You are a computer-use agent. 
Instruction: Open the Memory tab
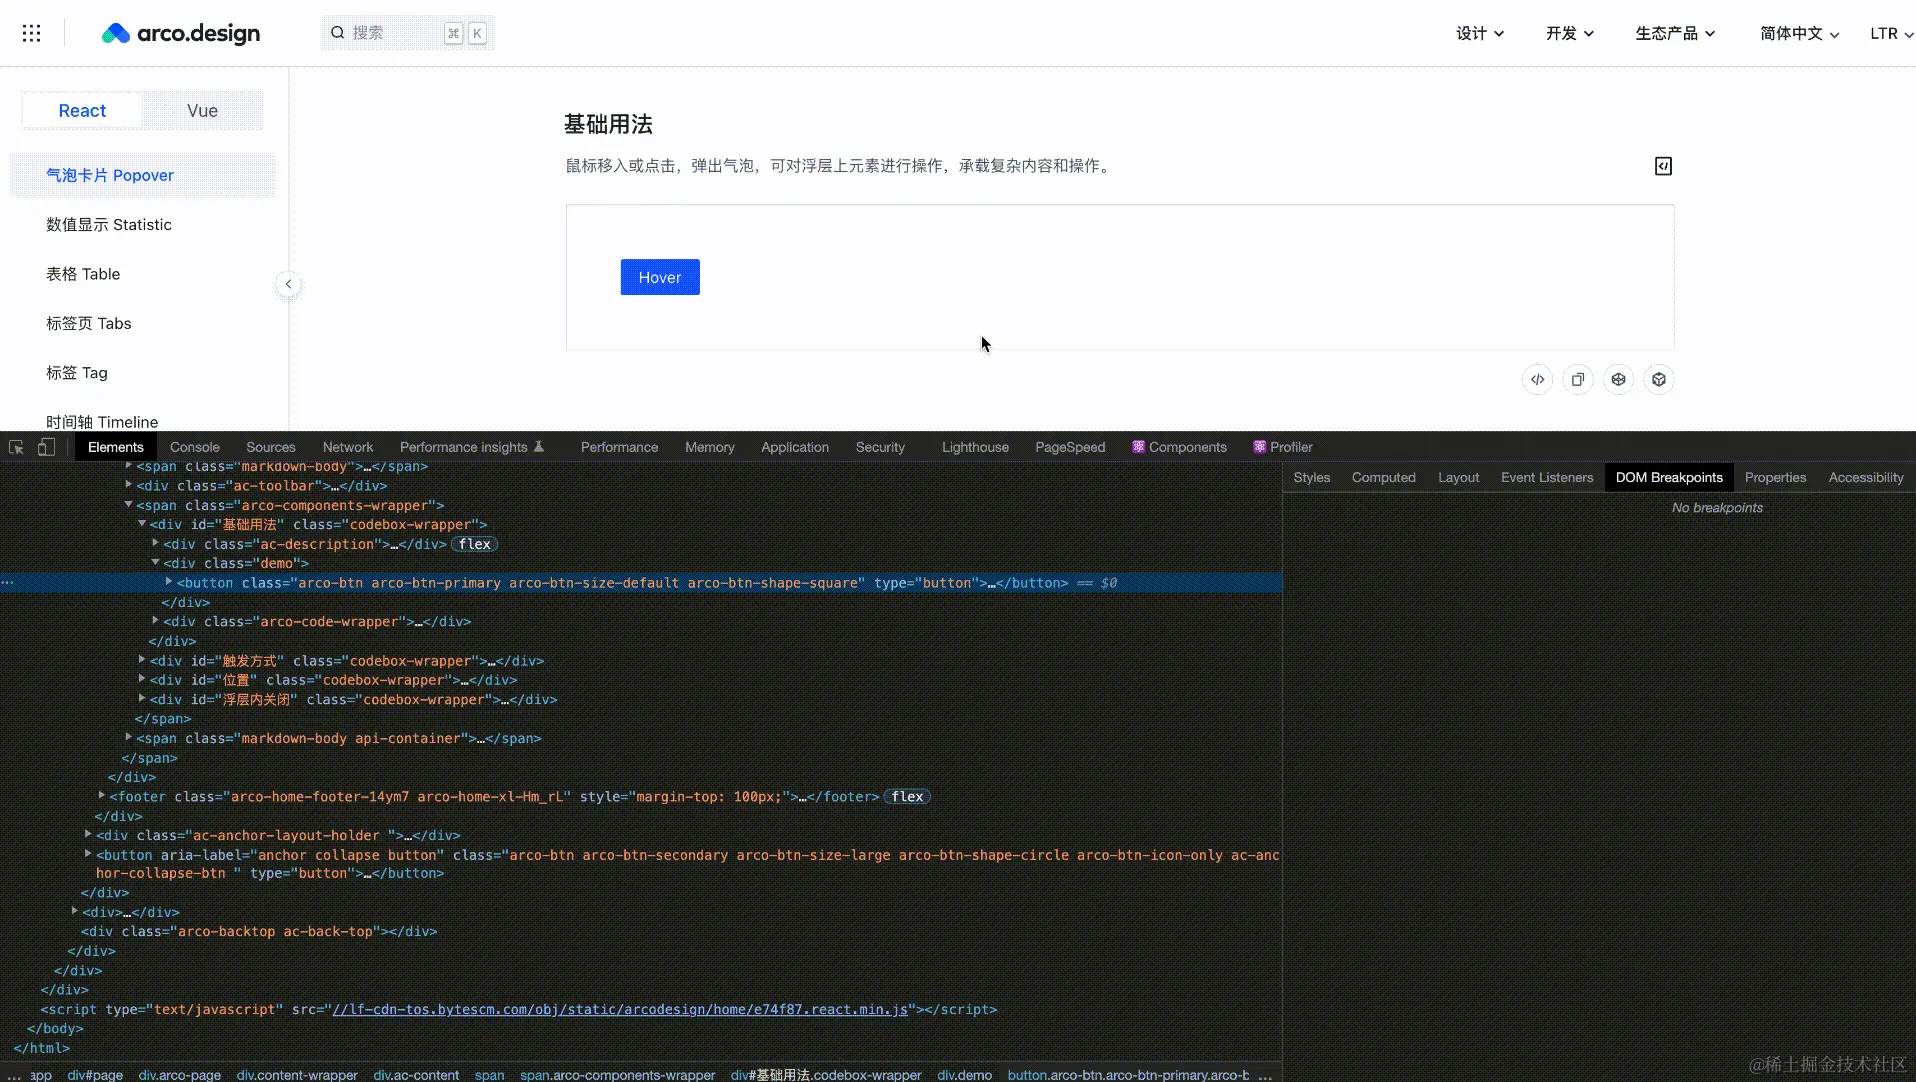[710, 447]
